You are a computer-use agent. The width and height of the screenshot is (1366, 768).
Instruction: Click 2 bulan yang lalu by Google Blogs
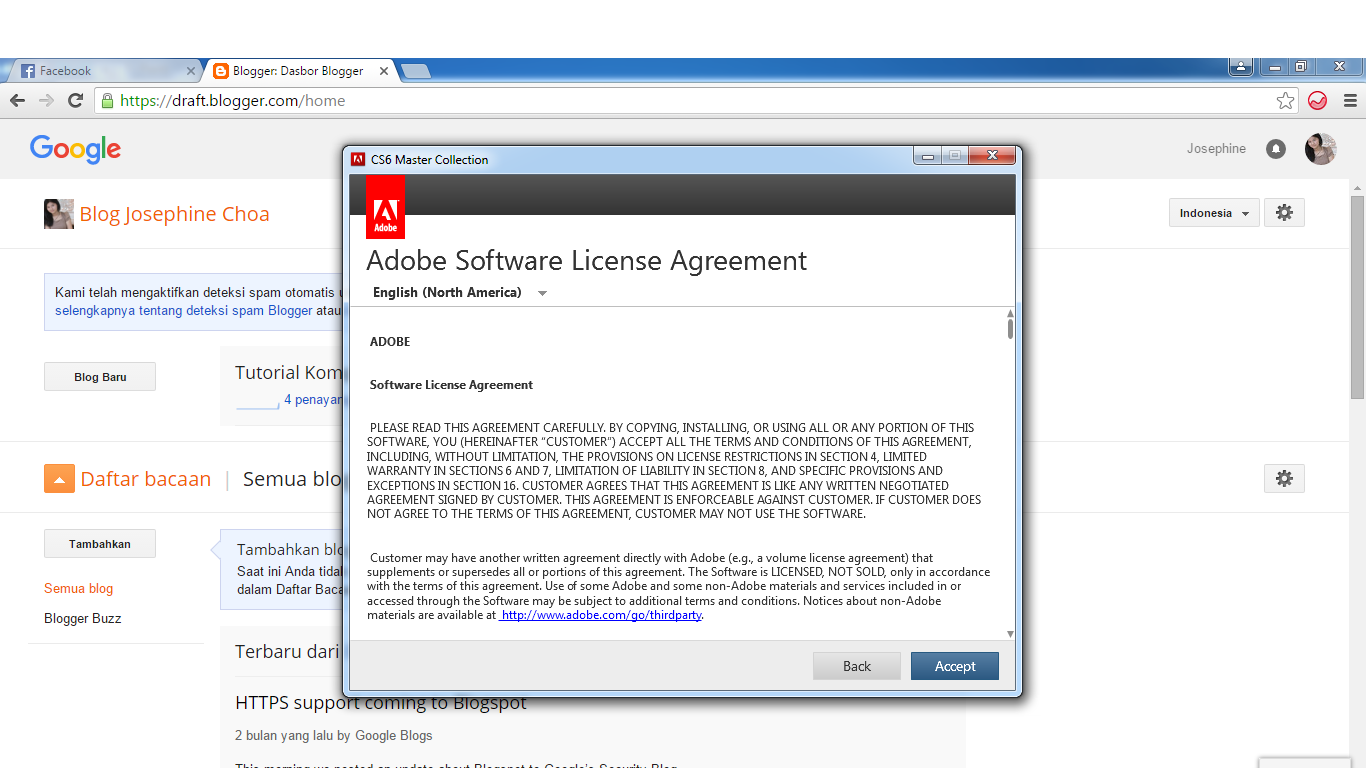coord(334,735)
